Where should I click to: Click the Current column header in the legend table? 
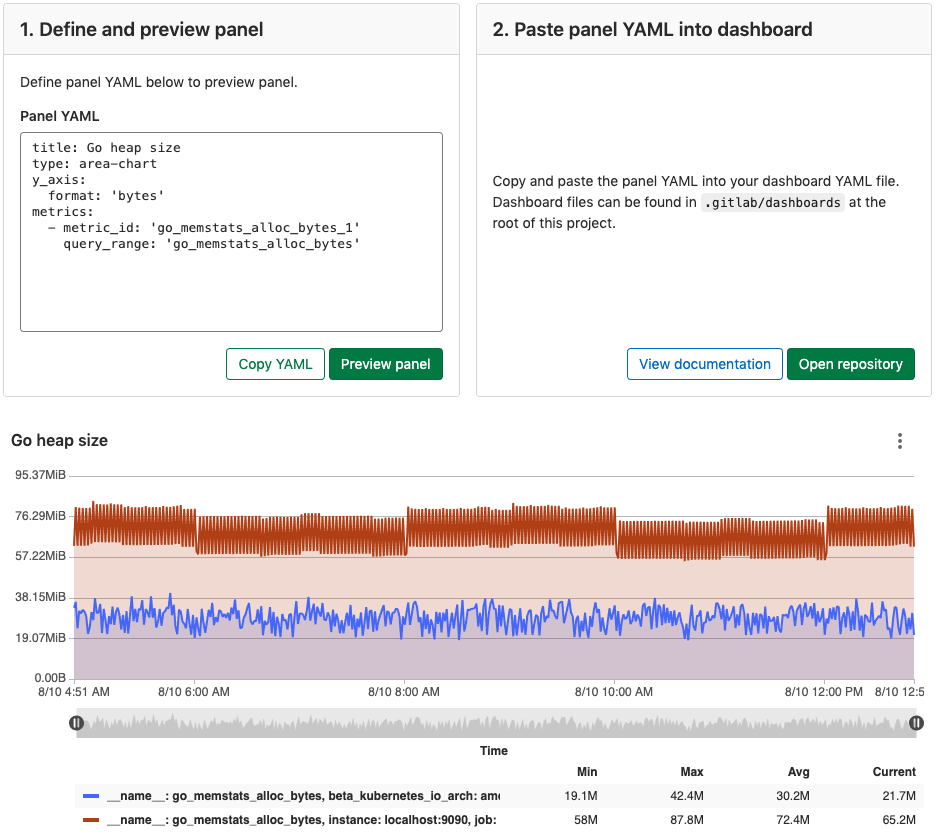(894, 771)
